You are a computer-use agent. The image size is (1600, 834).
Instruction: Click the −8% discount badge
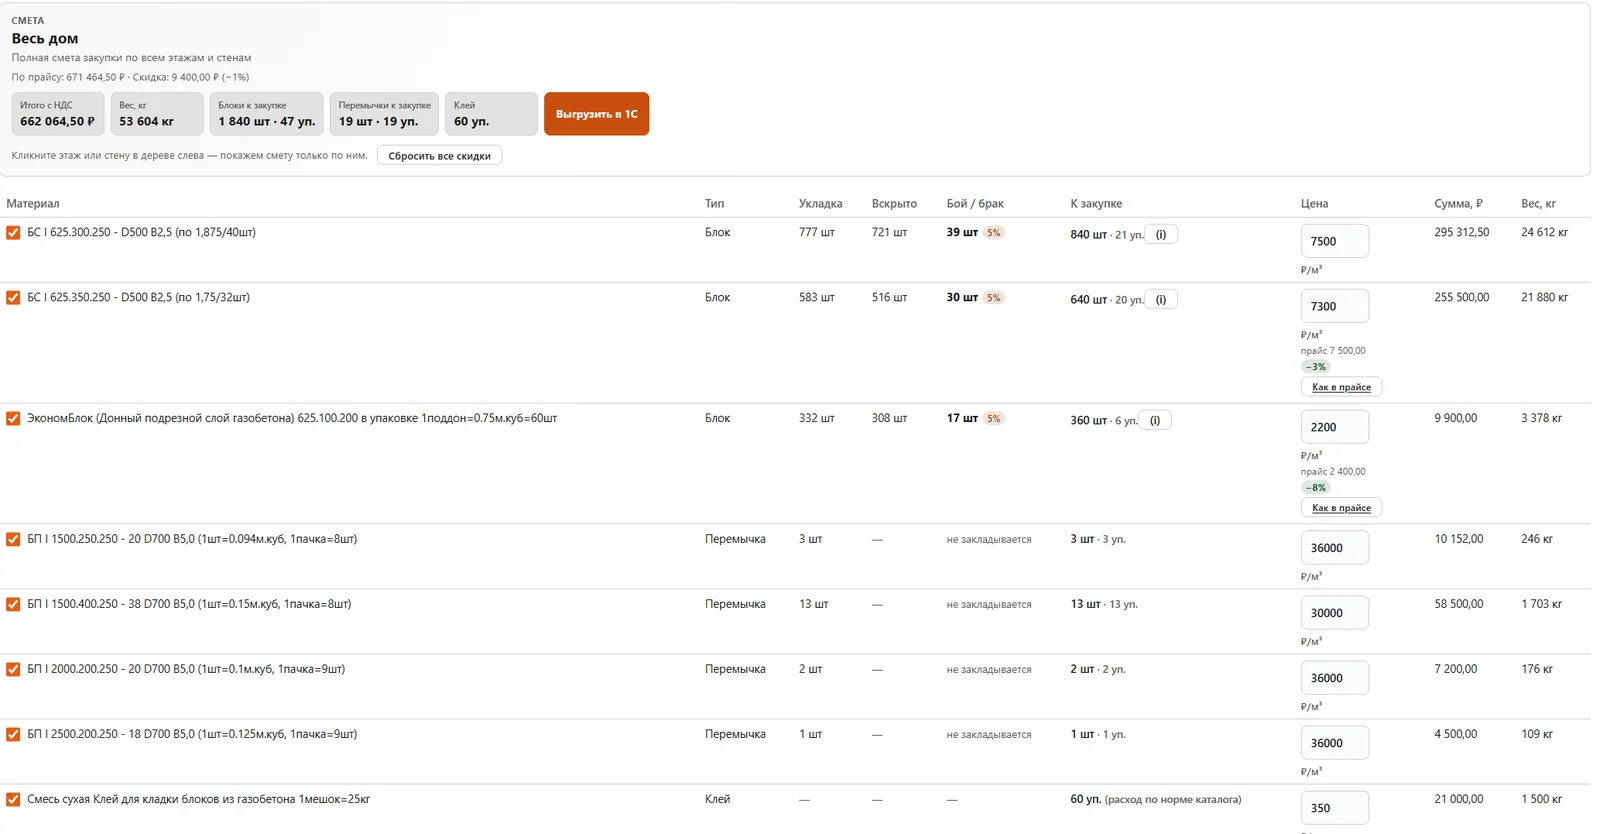coord(1315,488)
